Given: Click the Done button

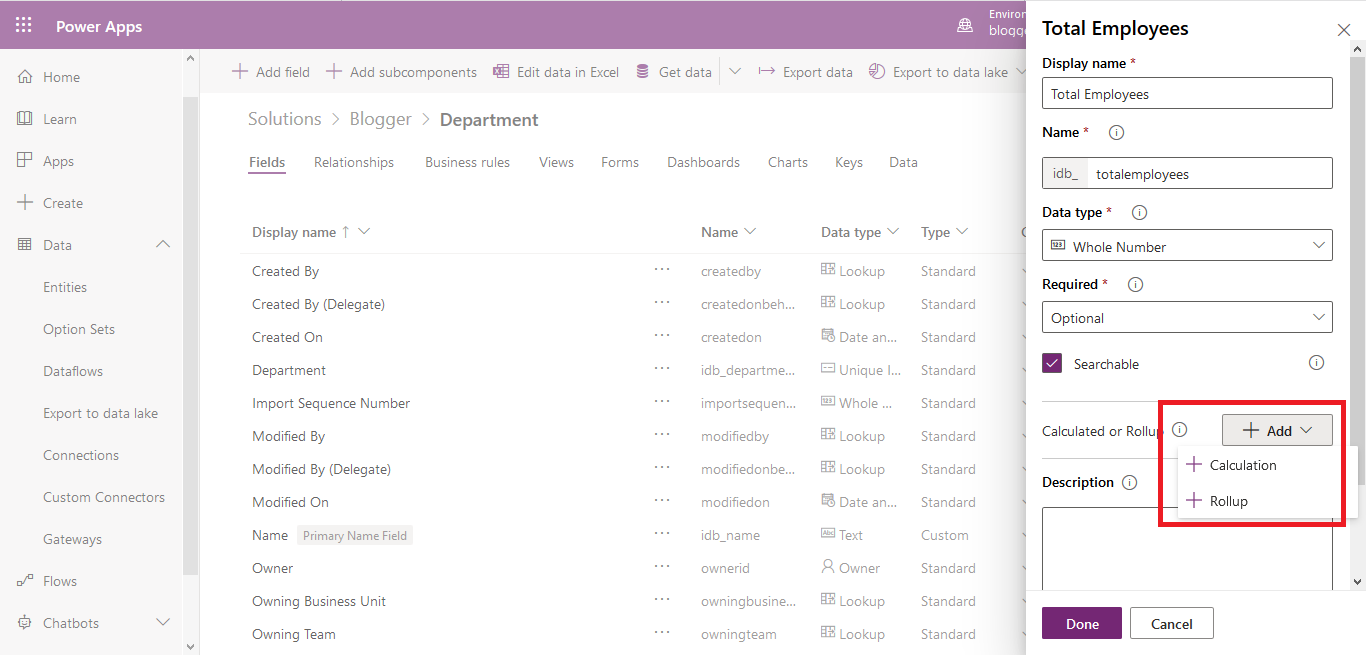Looking at the screenshot, I should click(1081, 622).
